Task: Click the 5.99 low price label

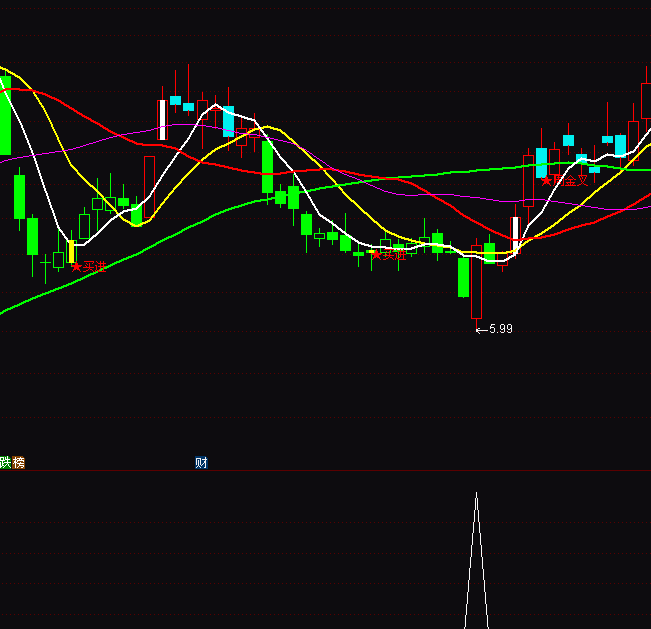Action: coord(501,328)
